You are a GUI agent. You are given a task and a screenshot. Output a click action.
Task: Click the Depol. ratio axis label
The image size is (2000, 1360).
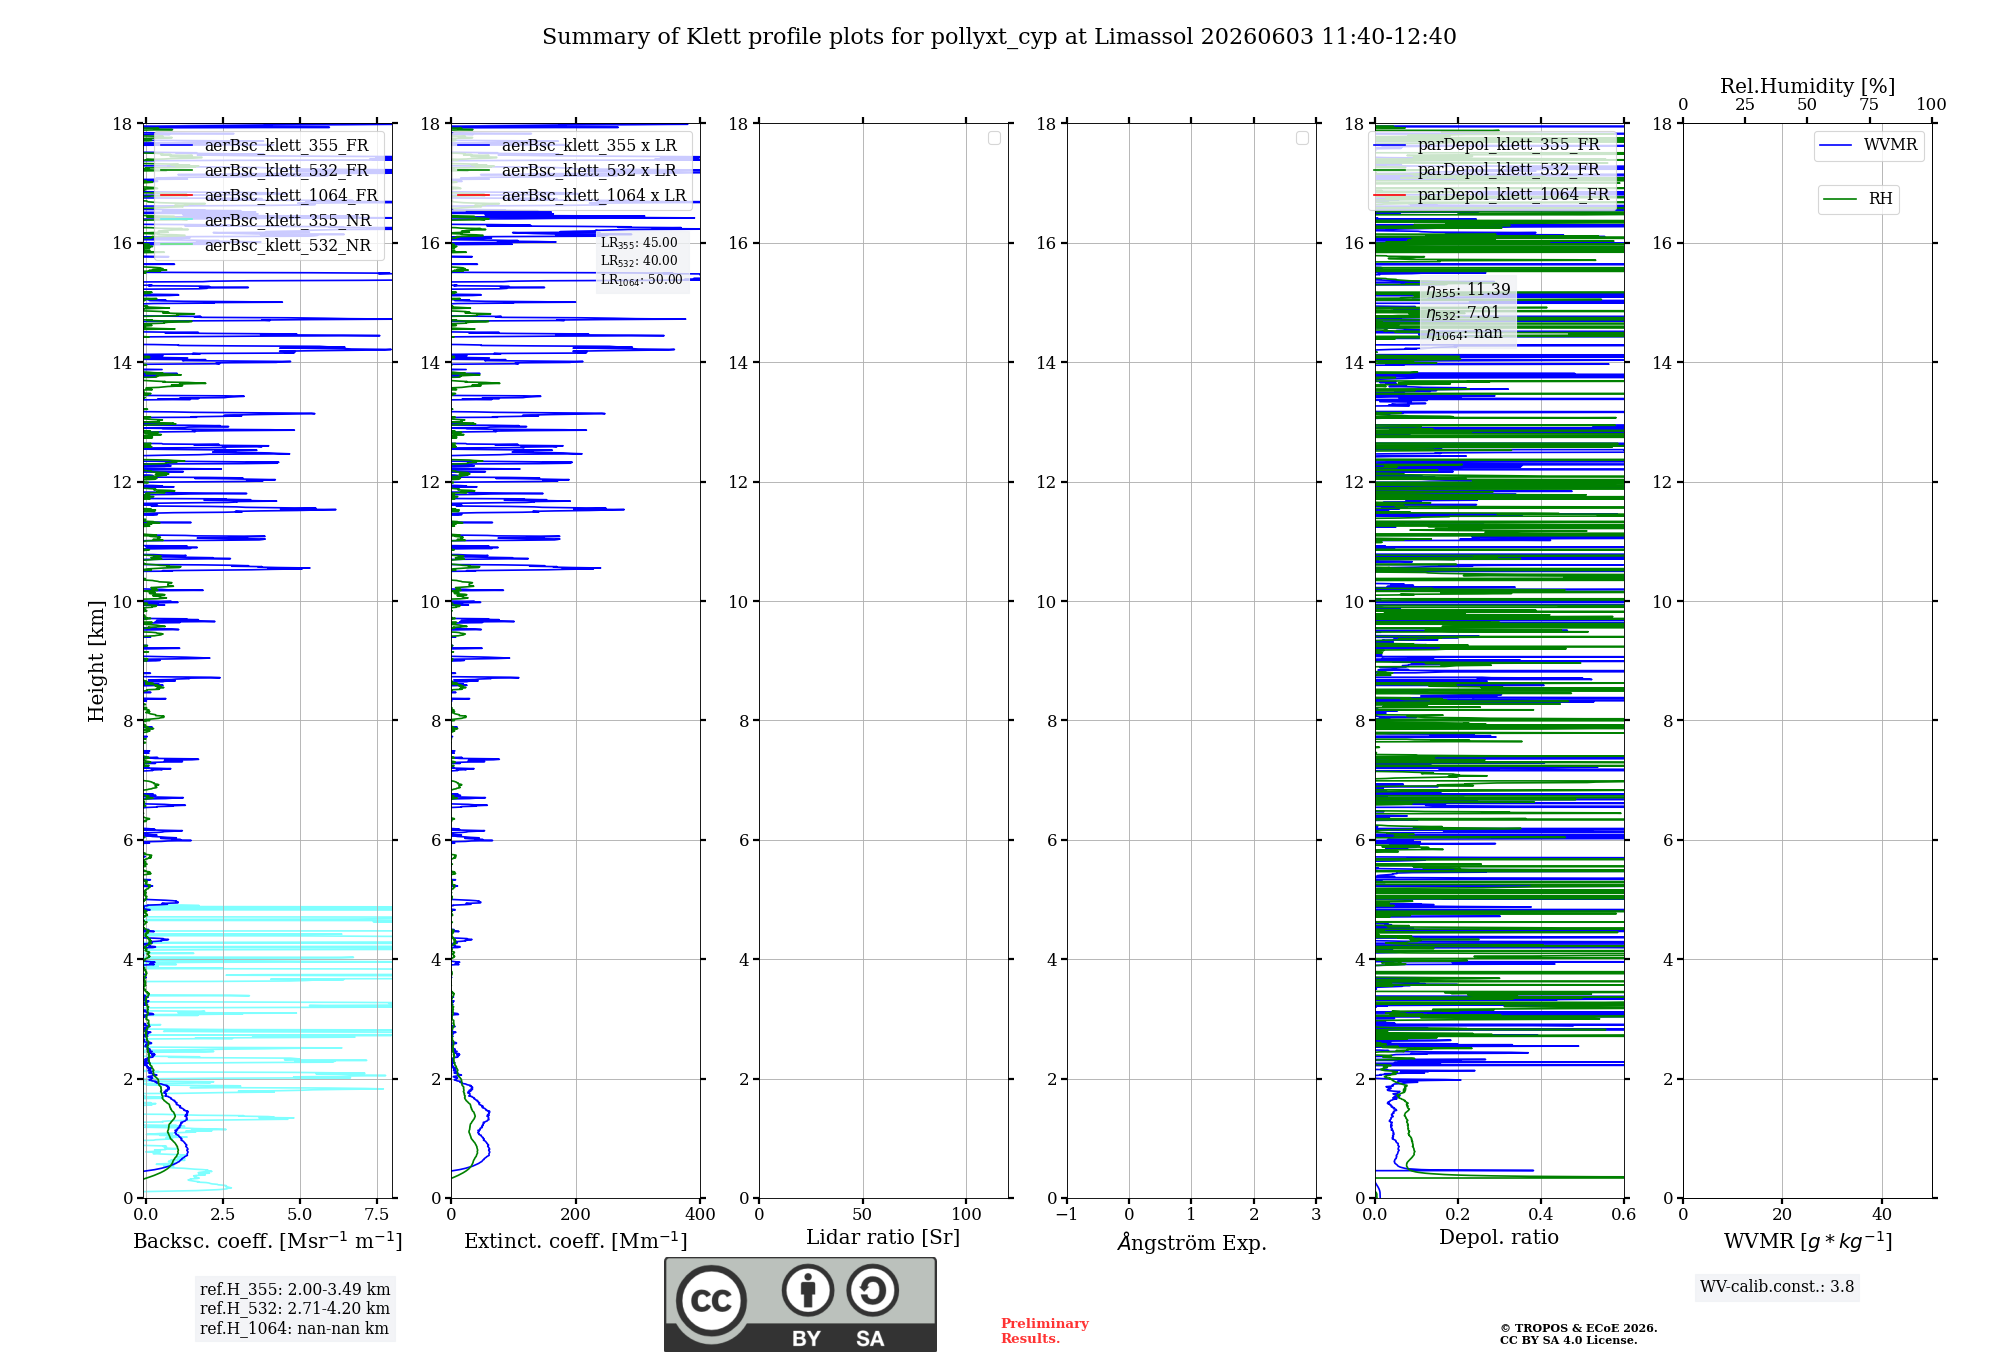[x=1499, y=1238]
